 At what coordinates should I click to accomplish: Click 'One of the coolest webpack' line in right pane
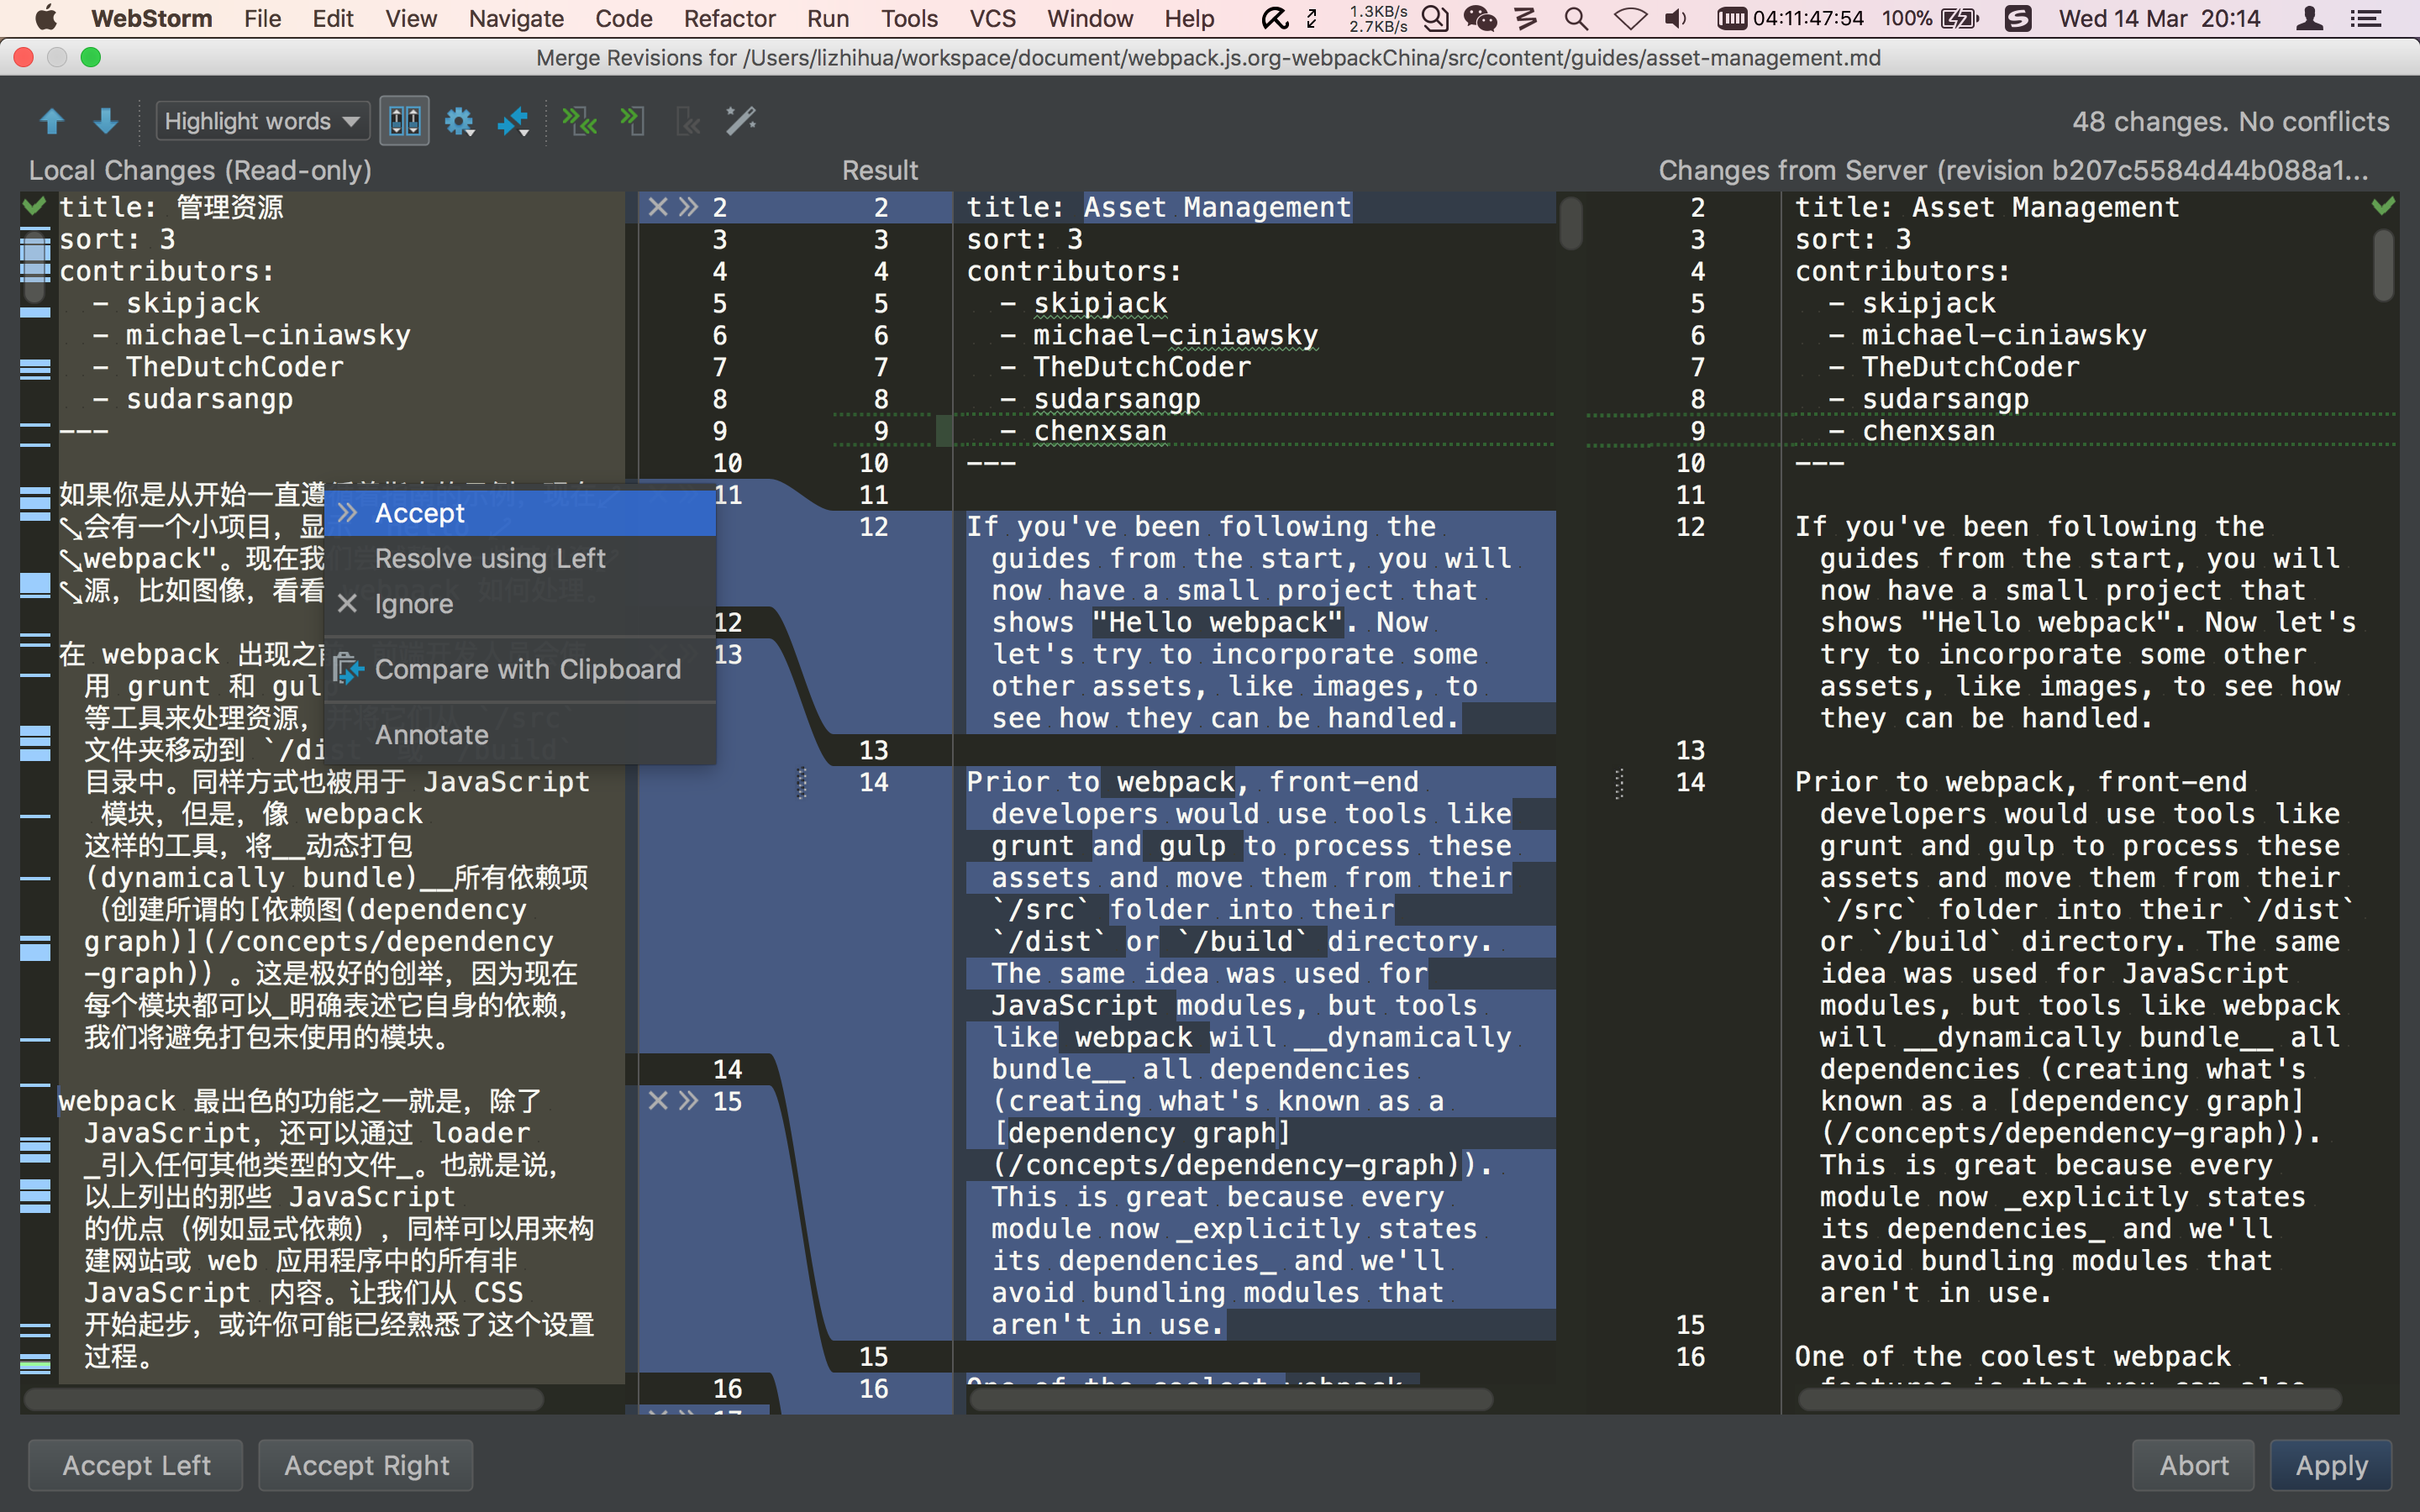[x=2012, y=1357]
